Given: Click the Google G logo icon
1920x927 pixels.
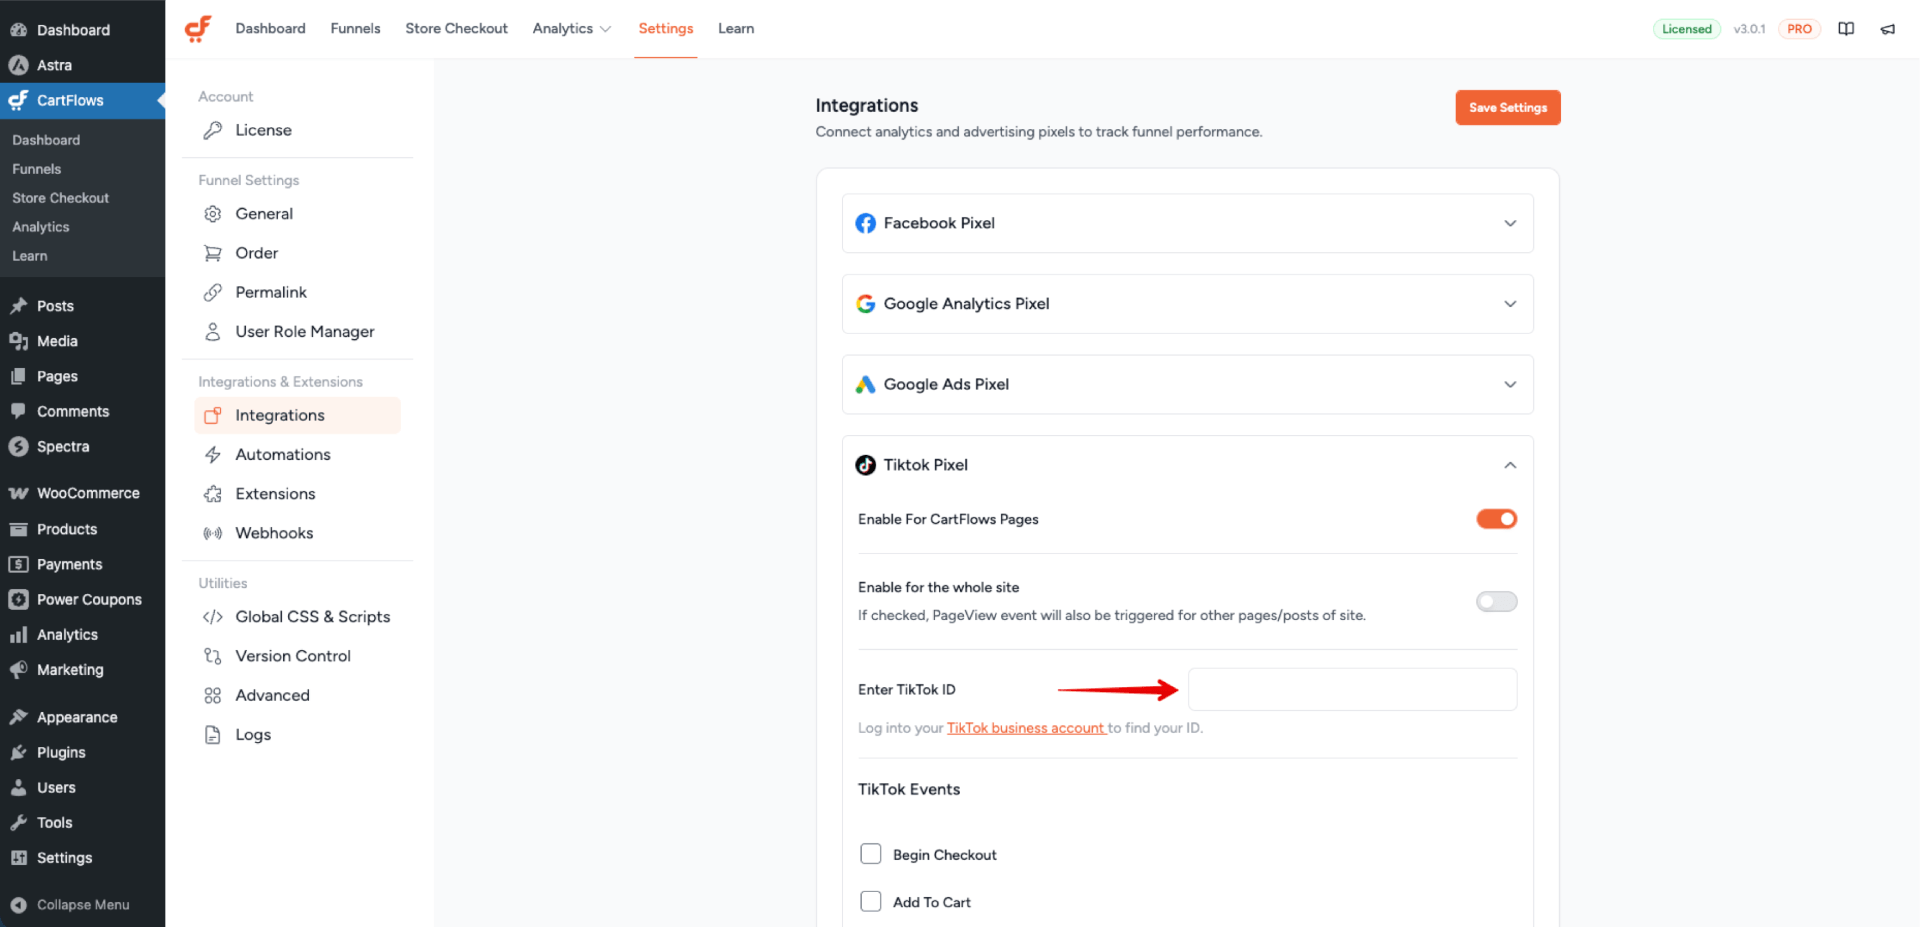Looking at the screenshot, I should click(x=865, y=304).
